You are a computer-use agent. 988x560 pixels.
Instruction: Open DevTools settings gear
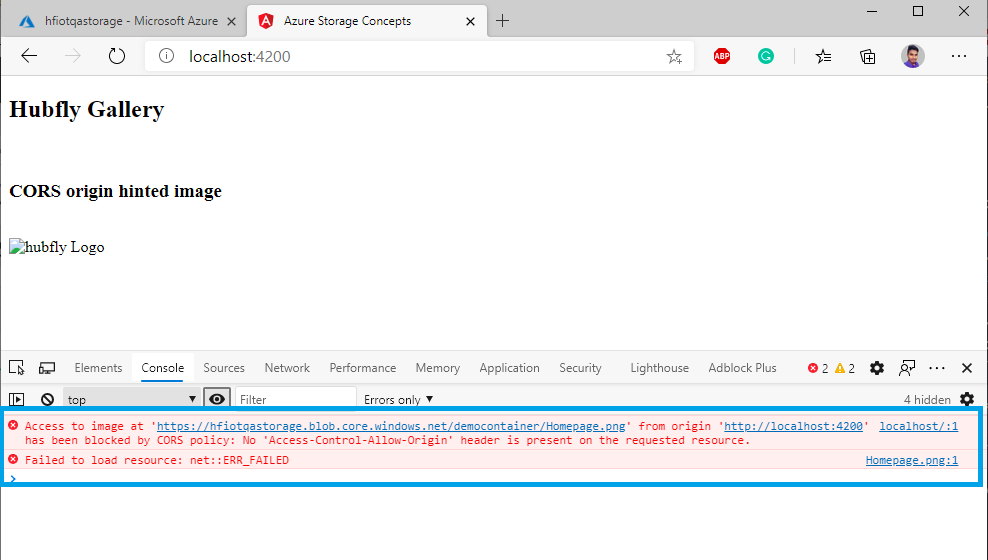click(x=876, y=368)
